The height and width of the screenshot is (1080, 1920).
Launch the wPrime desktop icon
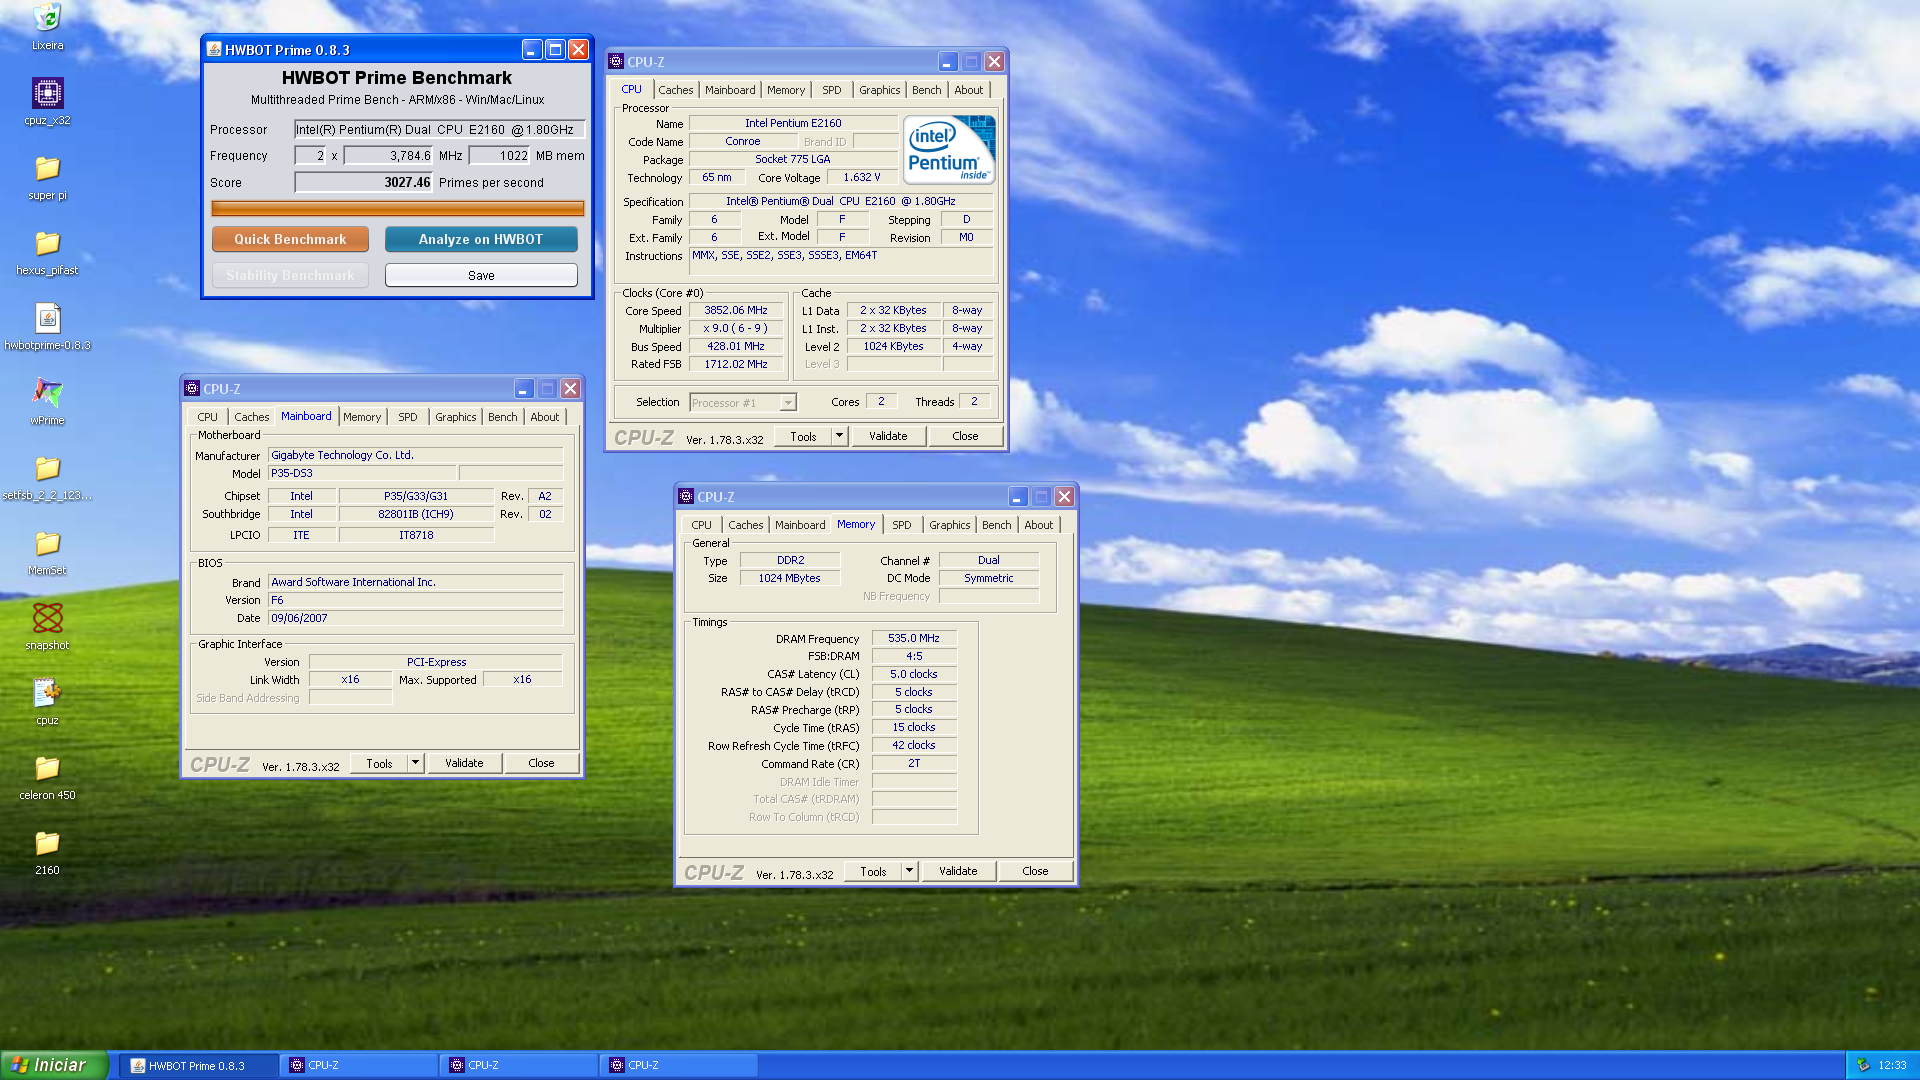47,393
